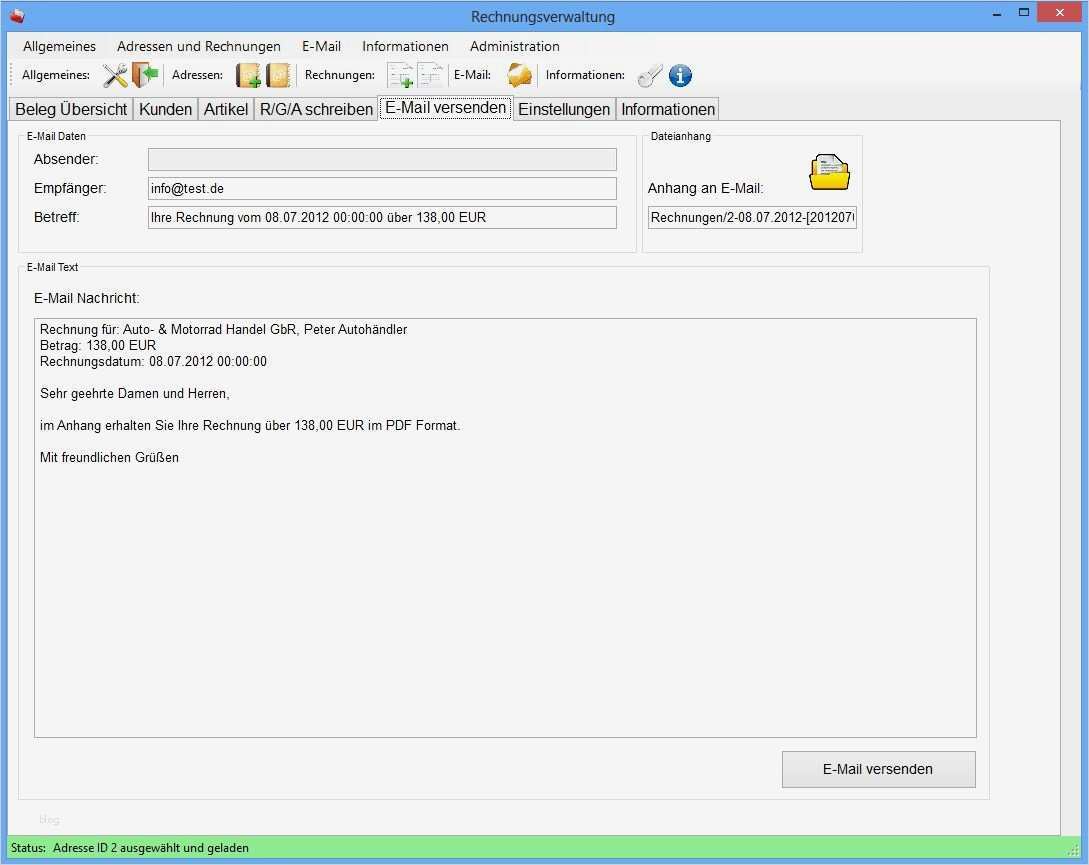Click the yellow attachment folder icon

coord(828,170)
